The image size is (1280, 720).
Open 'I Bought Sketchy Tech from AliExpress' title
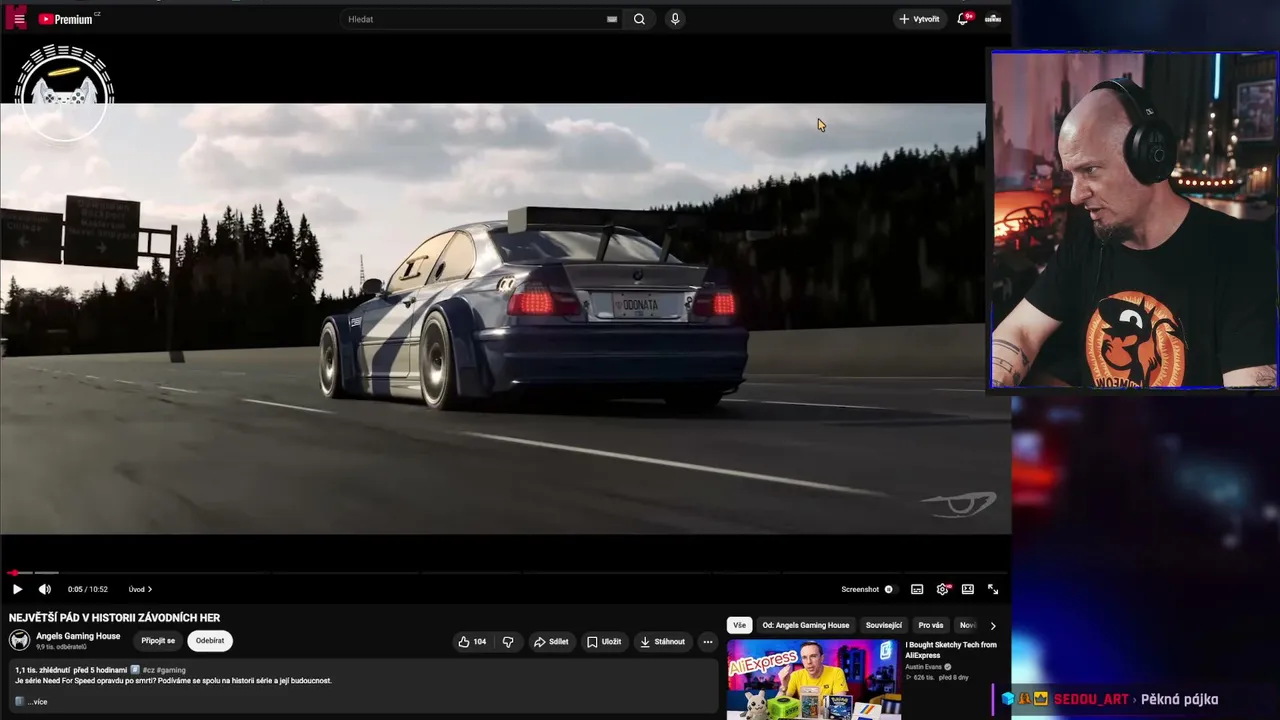tap(951, 650)
